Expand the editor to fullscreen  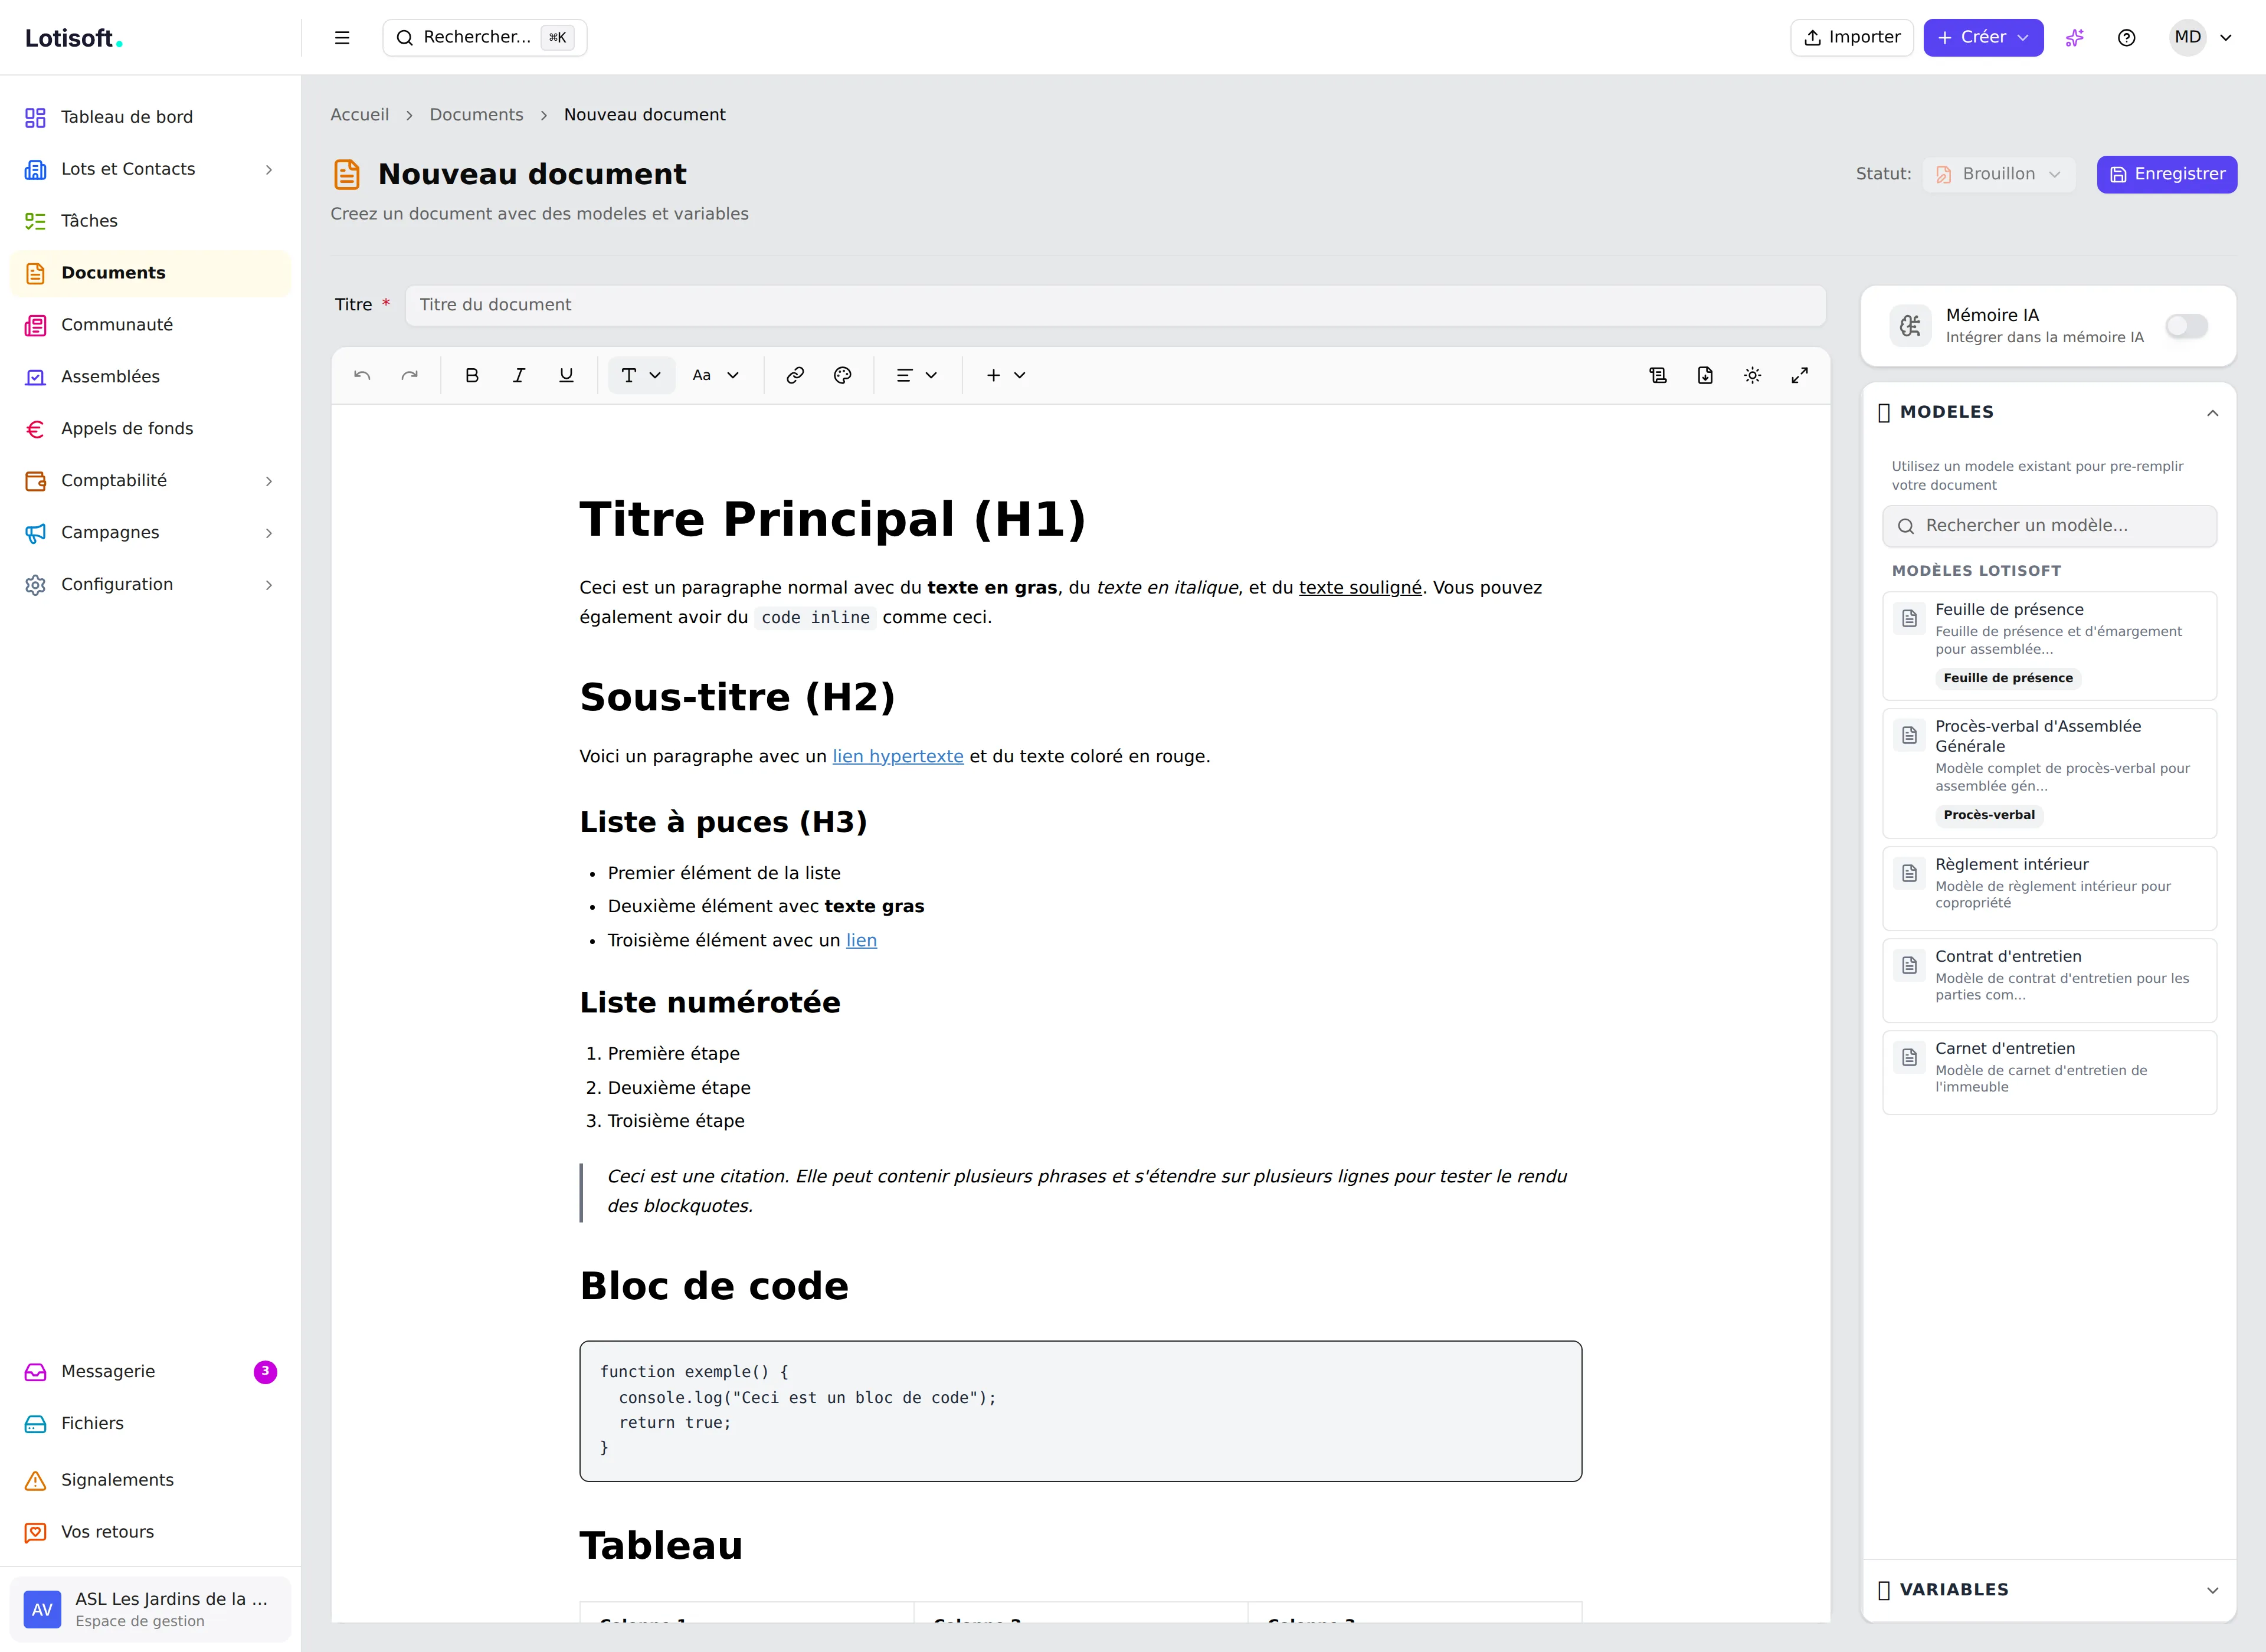point(1799,375)
